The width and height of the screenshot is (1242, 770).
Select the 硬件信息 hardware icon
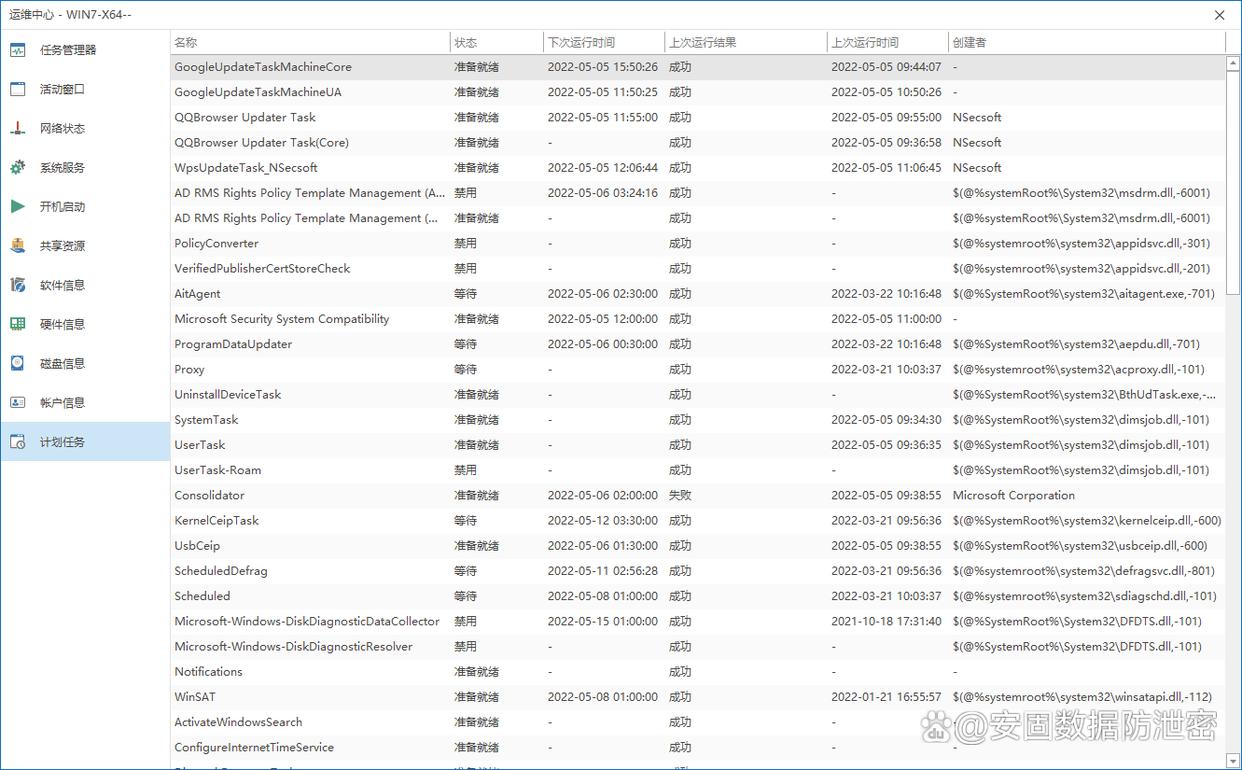(x=18, y=324)
